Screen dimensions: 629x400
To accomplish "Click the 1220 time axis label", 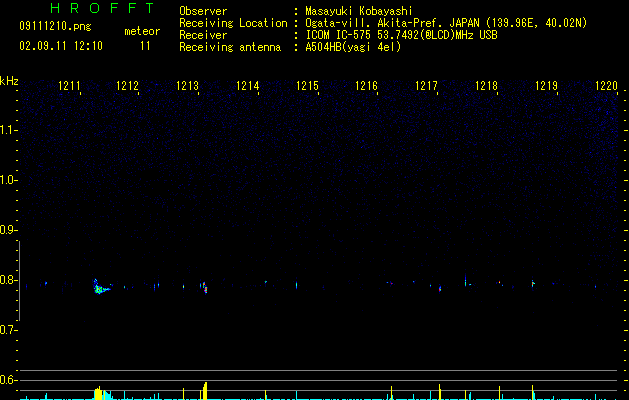I will pos(606,86).
